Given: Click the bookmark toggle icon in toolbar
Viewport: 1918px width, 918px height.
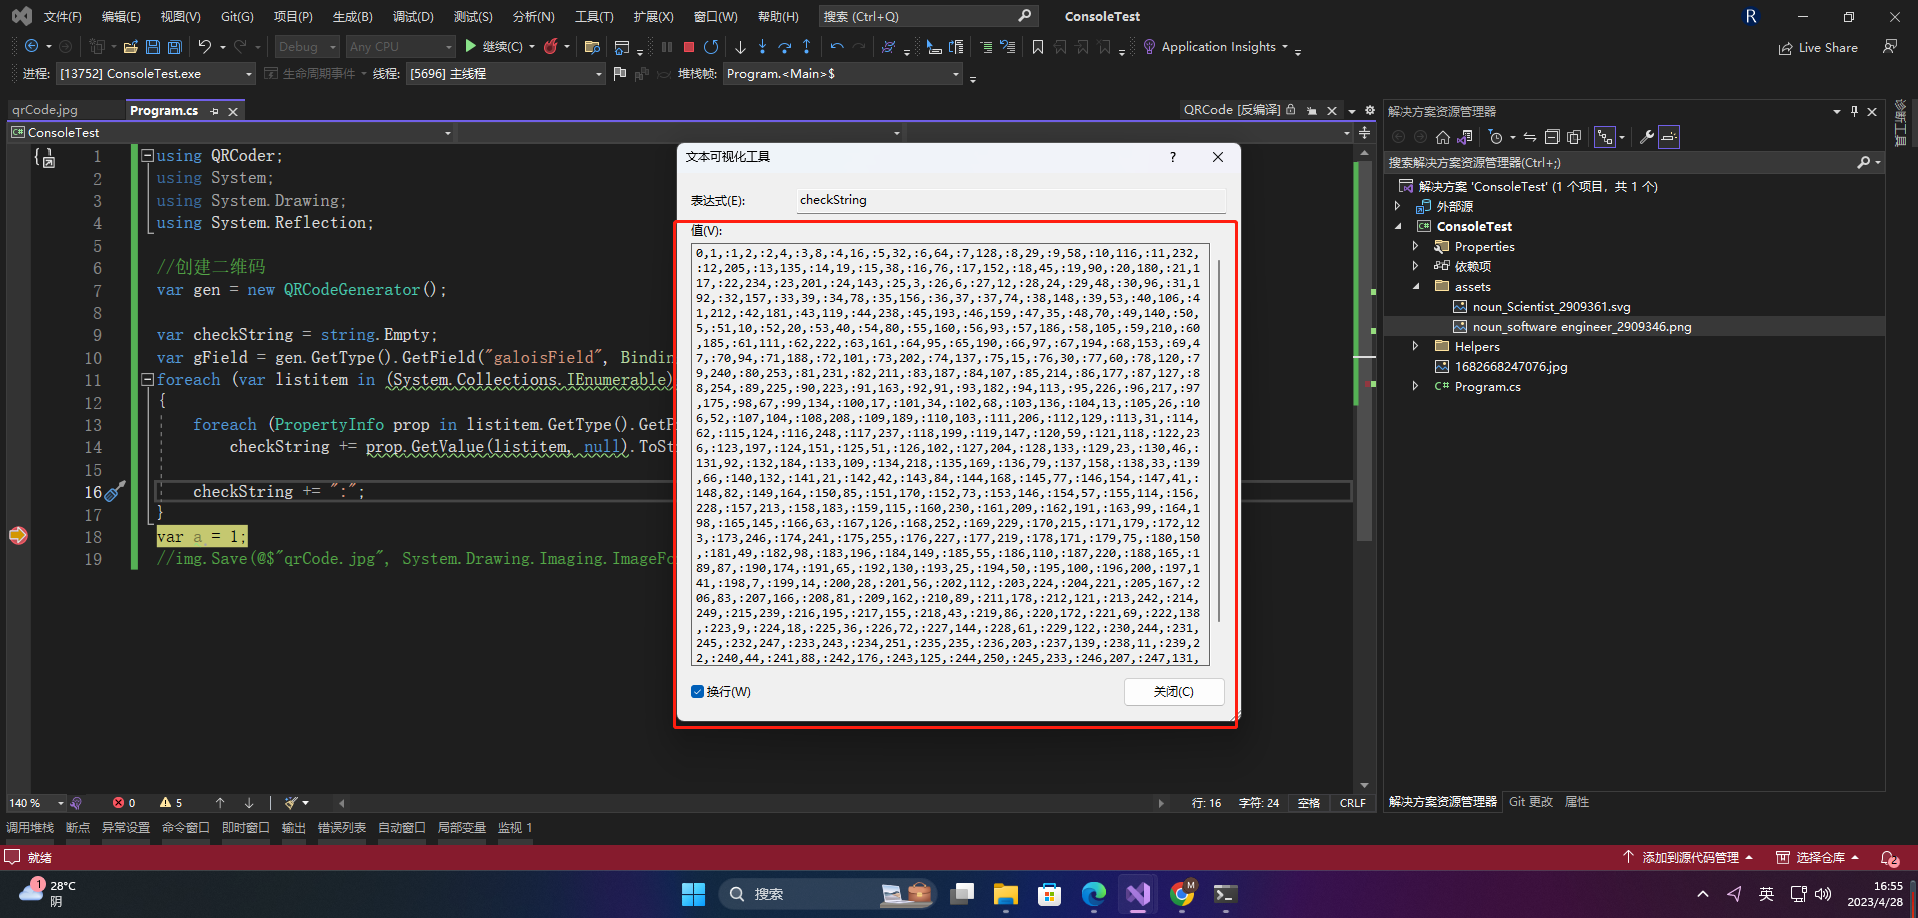Looking at the screenshot, I should click(x=1038, y=47).
